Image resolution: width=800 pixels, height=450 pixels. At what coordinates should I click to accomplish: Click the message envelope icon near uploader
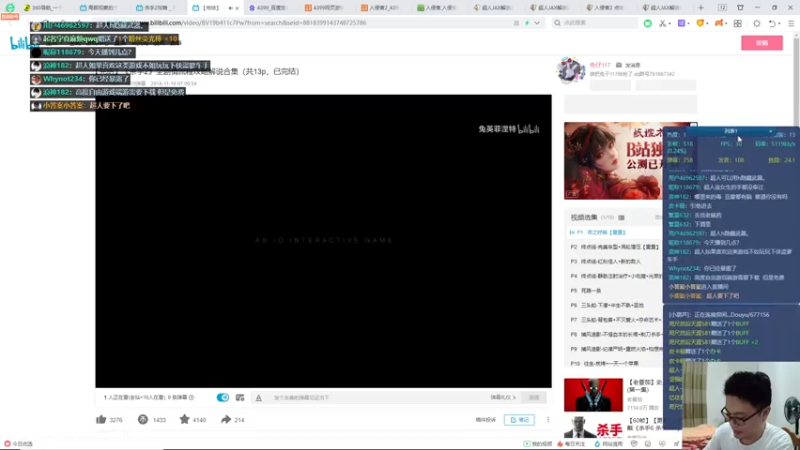(x=619, y=65)
